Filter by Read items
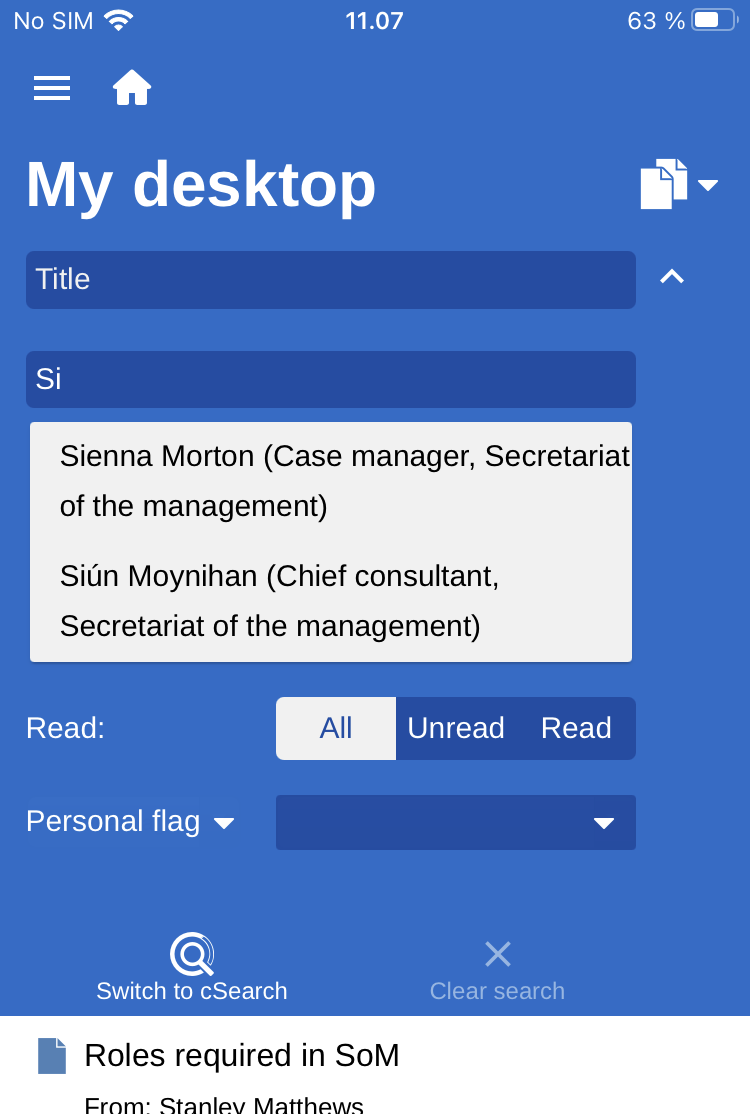750x1114 pixels. (576, 728)
